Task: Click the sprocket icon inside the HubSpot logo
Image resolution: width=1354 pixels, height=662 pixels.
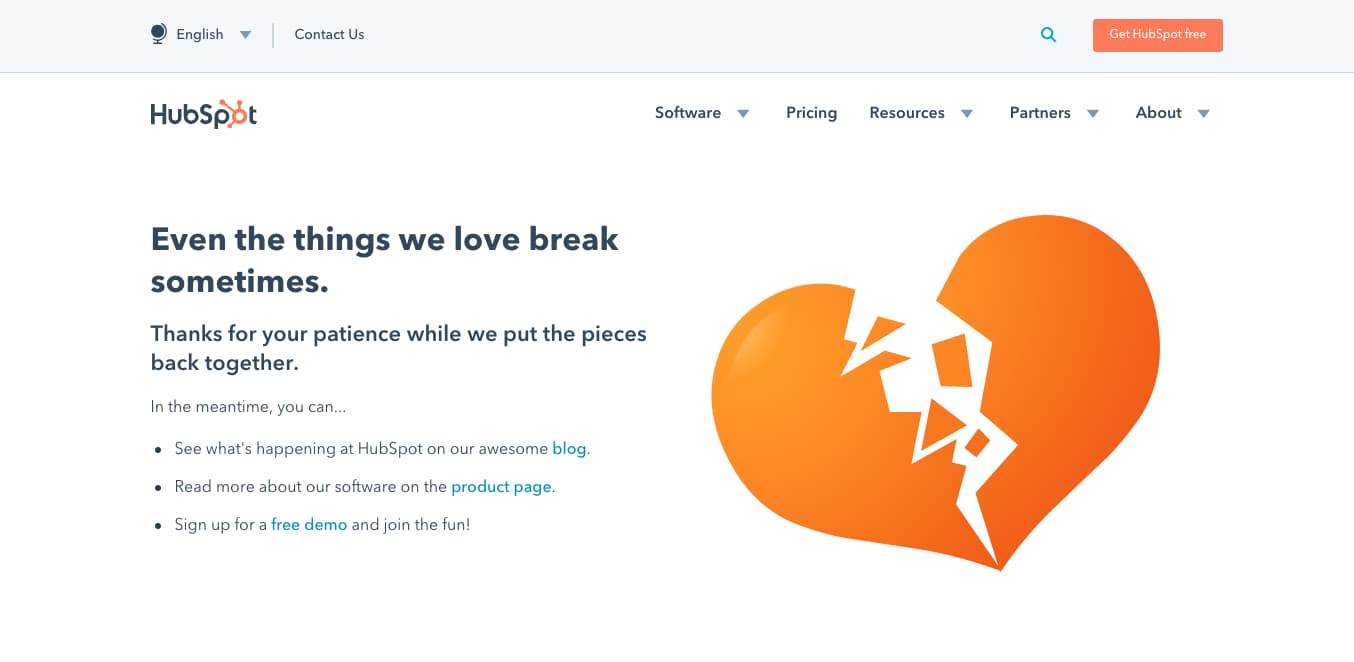Action: tap(240, 113)
